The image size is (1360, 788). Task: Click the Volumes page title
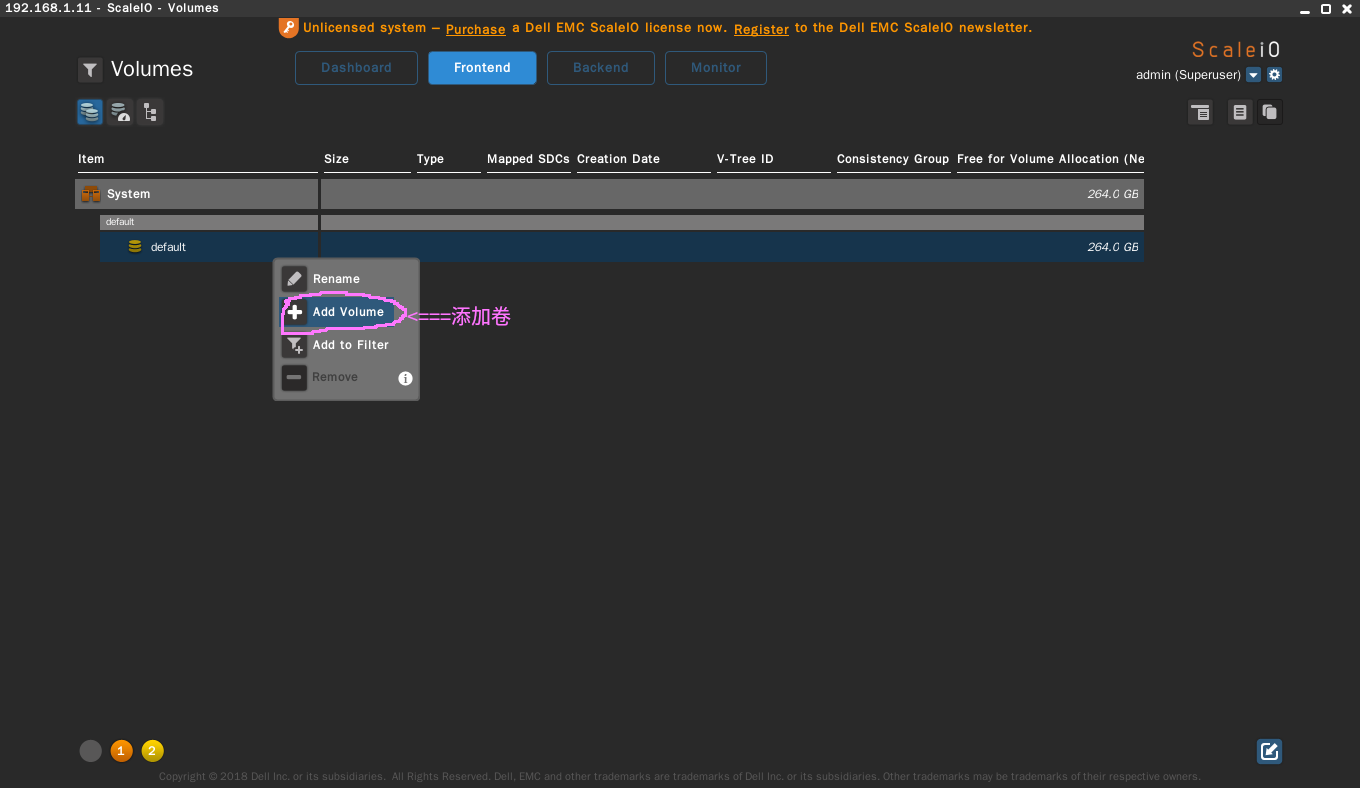pyautogui.click(x=152, y=69)
